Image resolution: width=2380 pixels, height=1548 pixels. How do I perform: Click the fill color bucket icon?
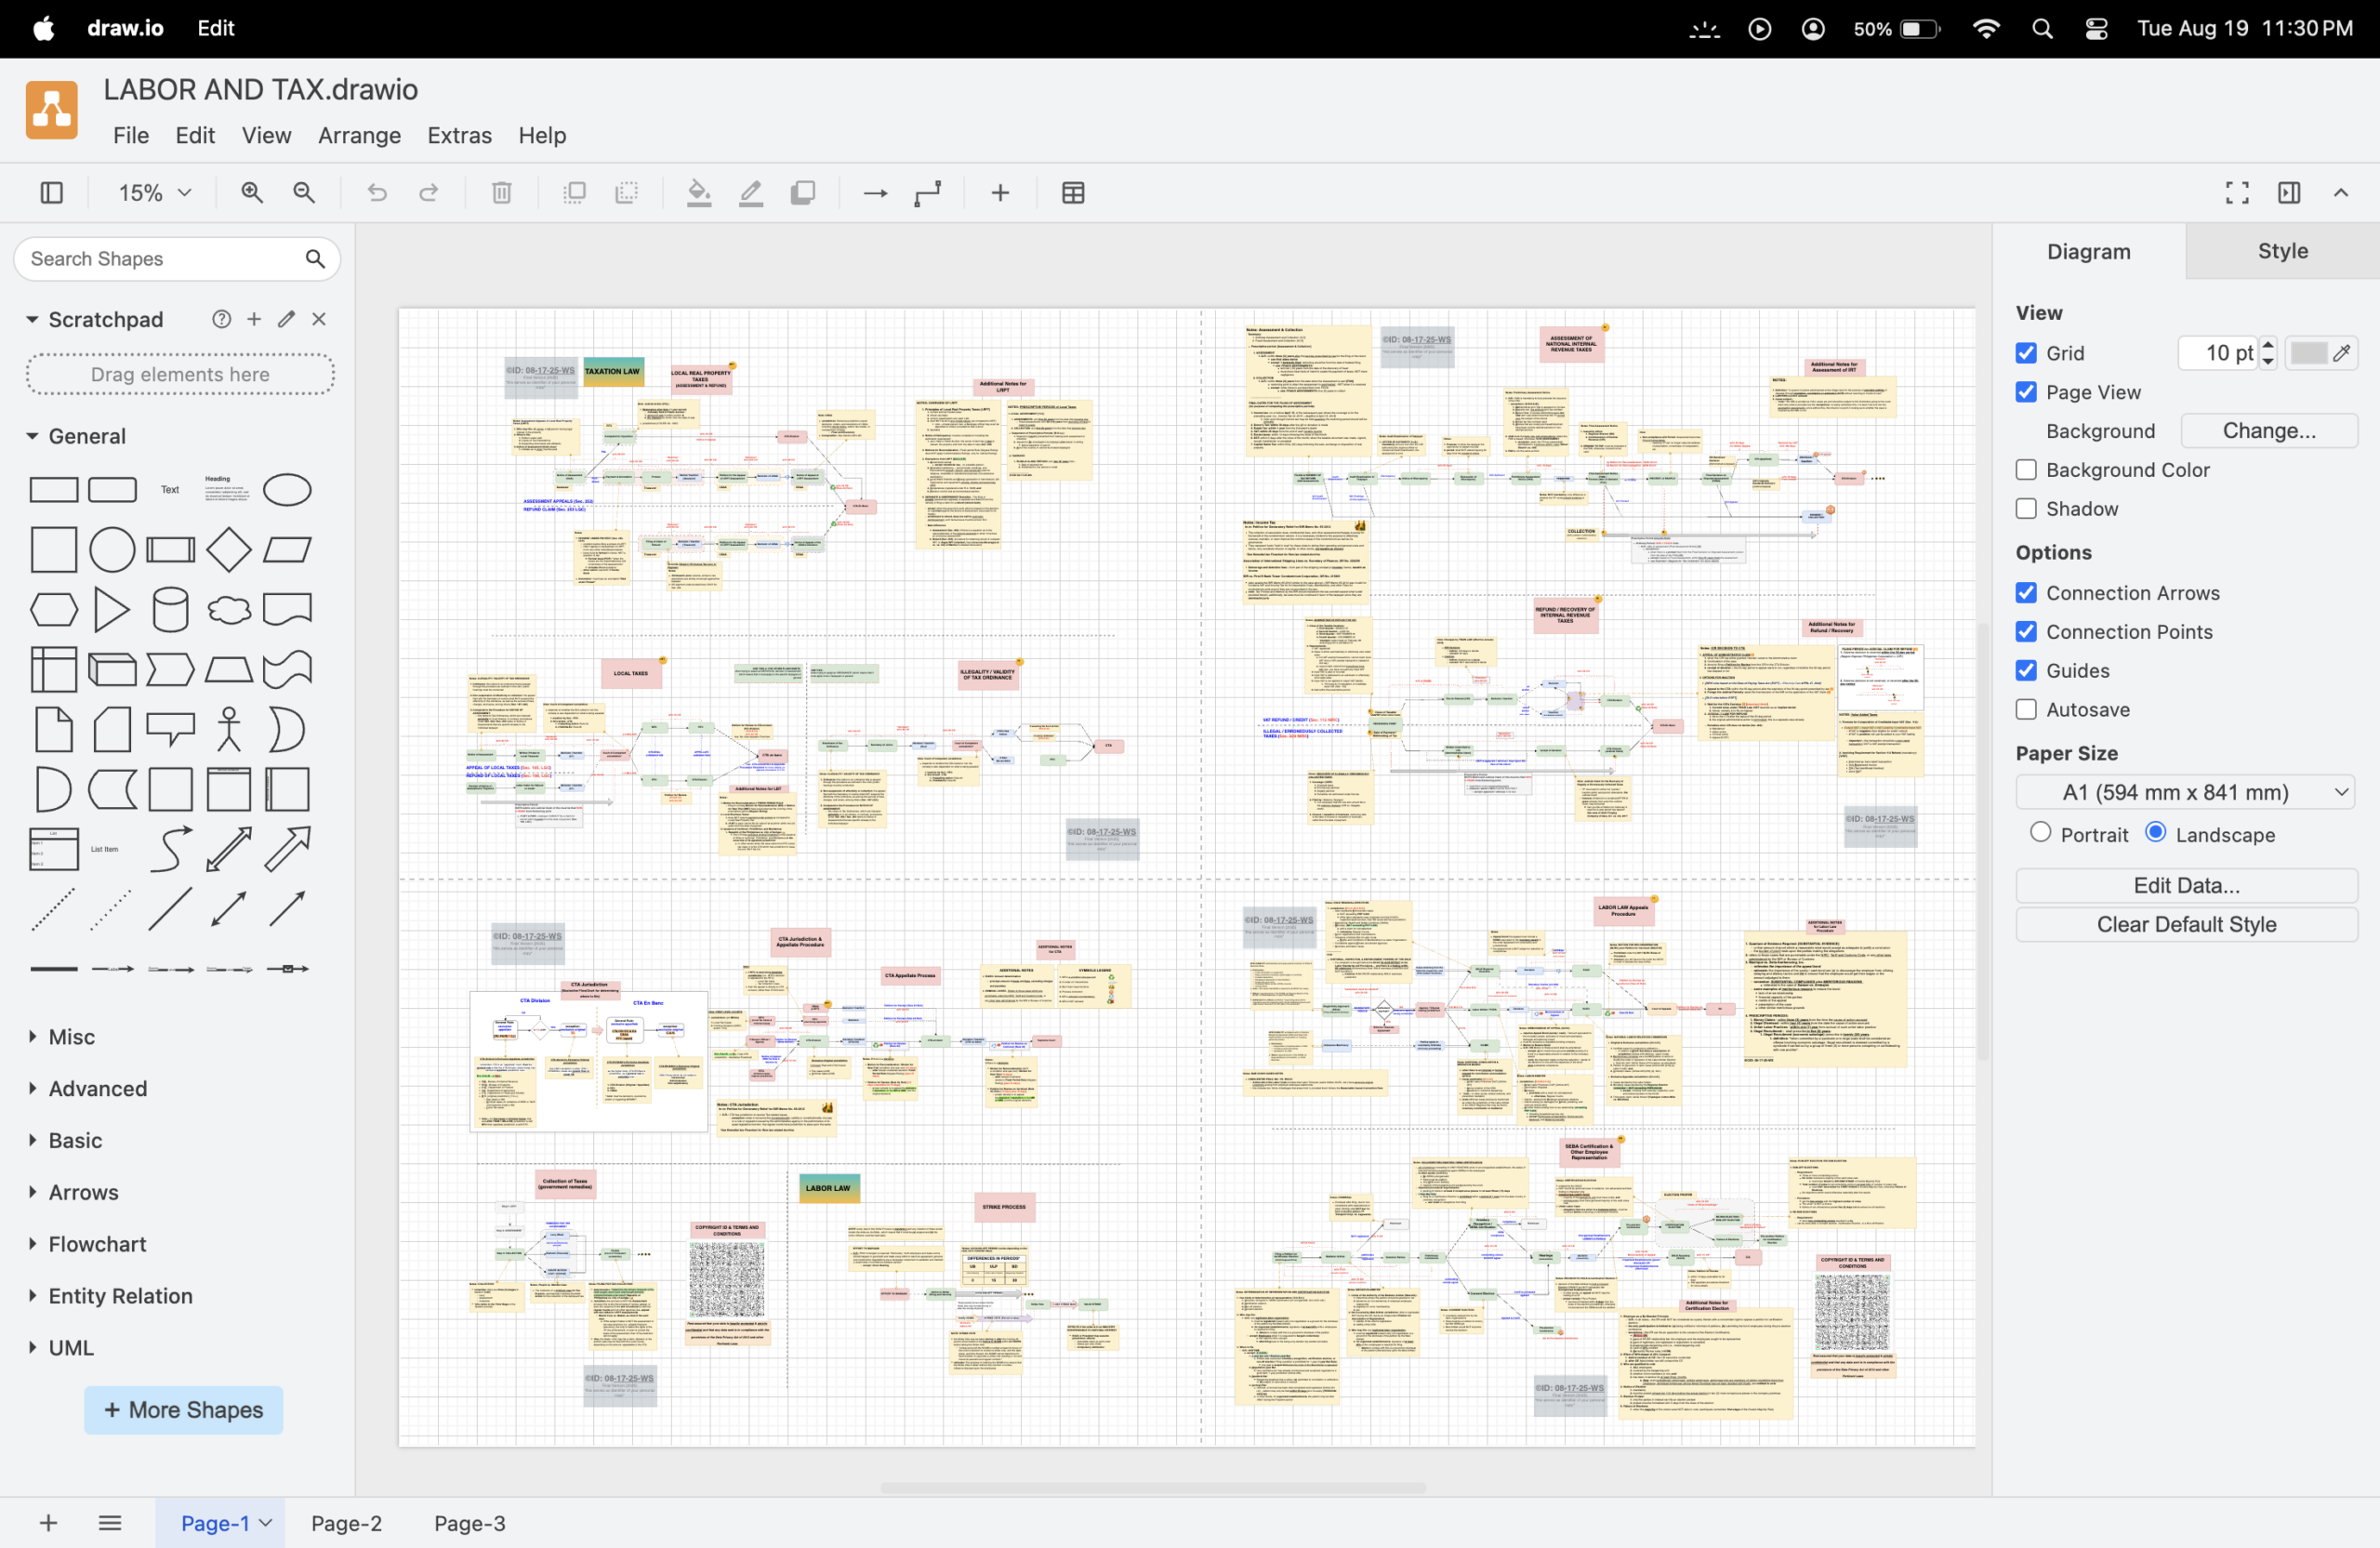(699, 193)
